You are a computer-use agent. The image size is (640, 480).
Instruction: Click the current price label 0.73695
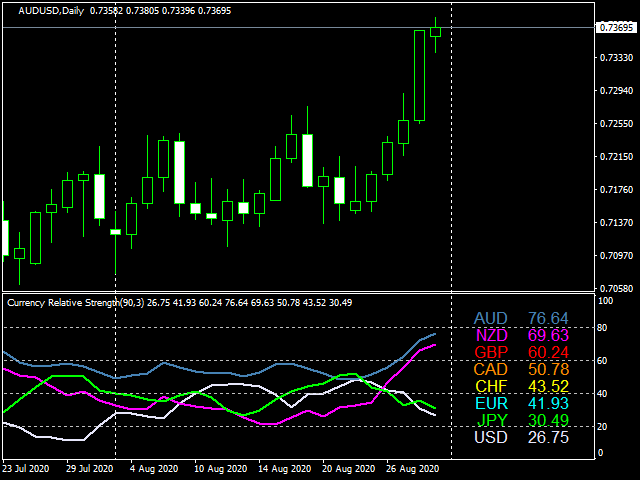[614, 28]
